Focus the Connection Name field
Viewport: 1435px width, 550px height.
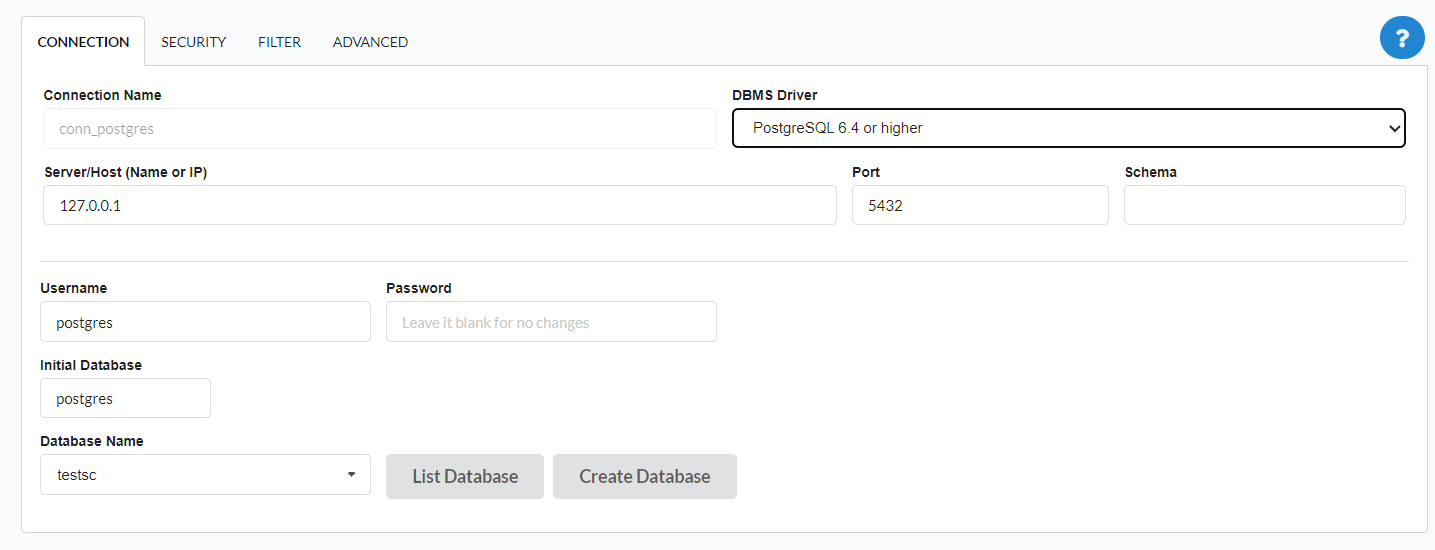point(379,129)
